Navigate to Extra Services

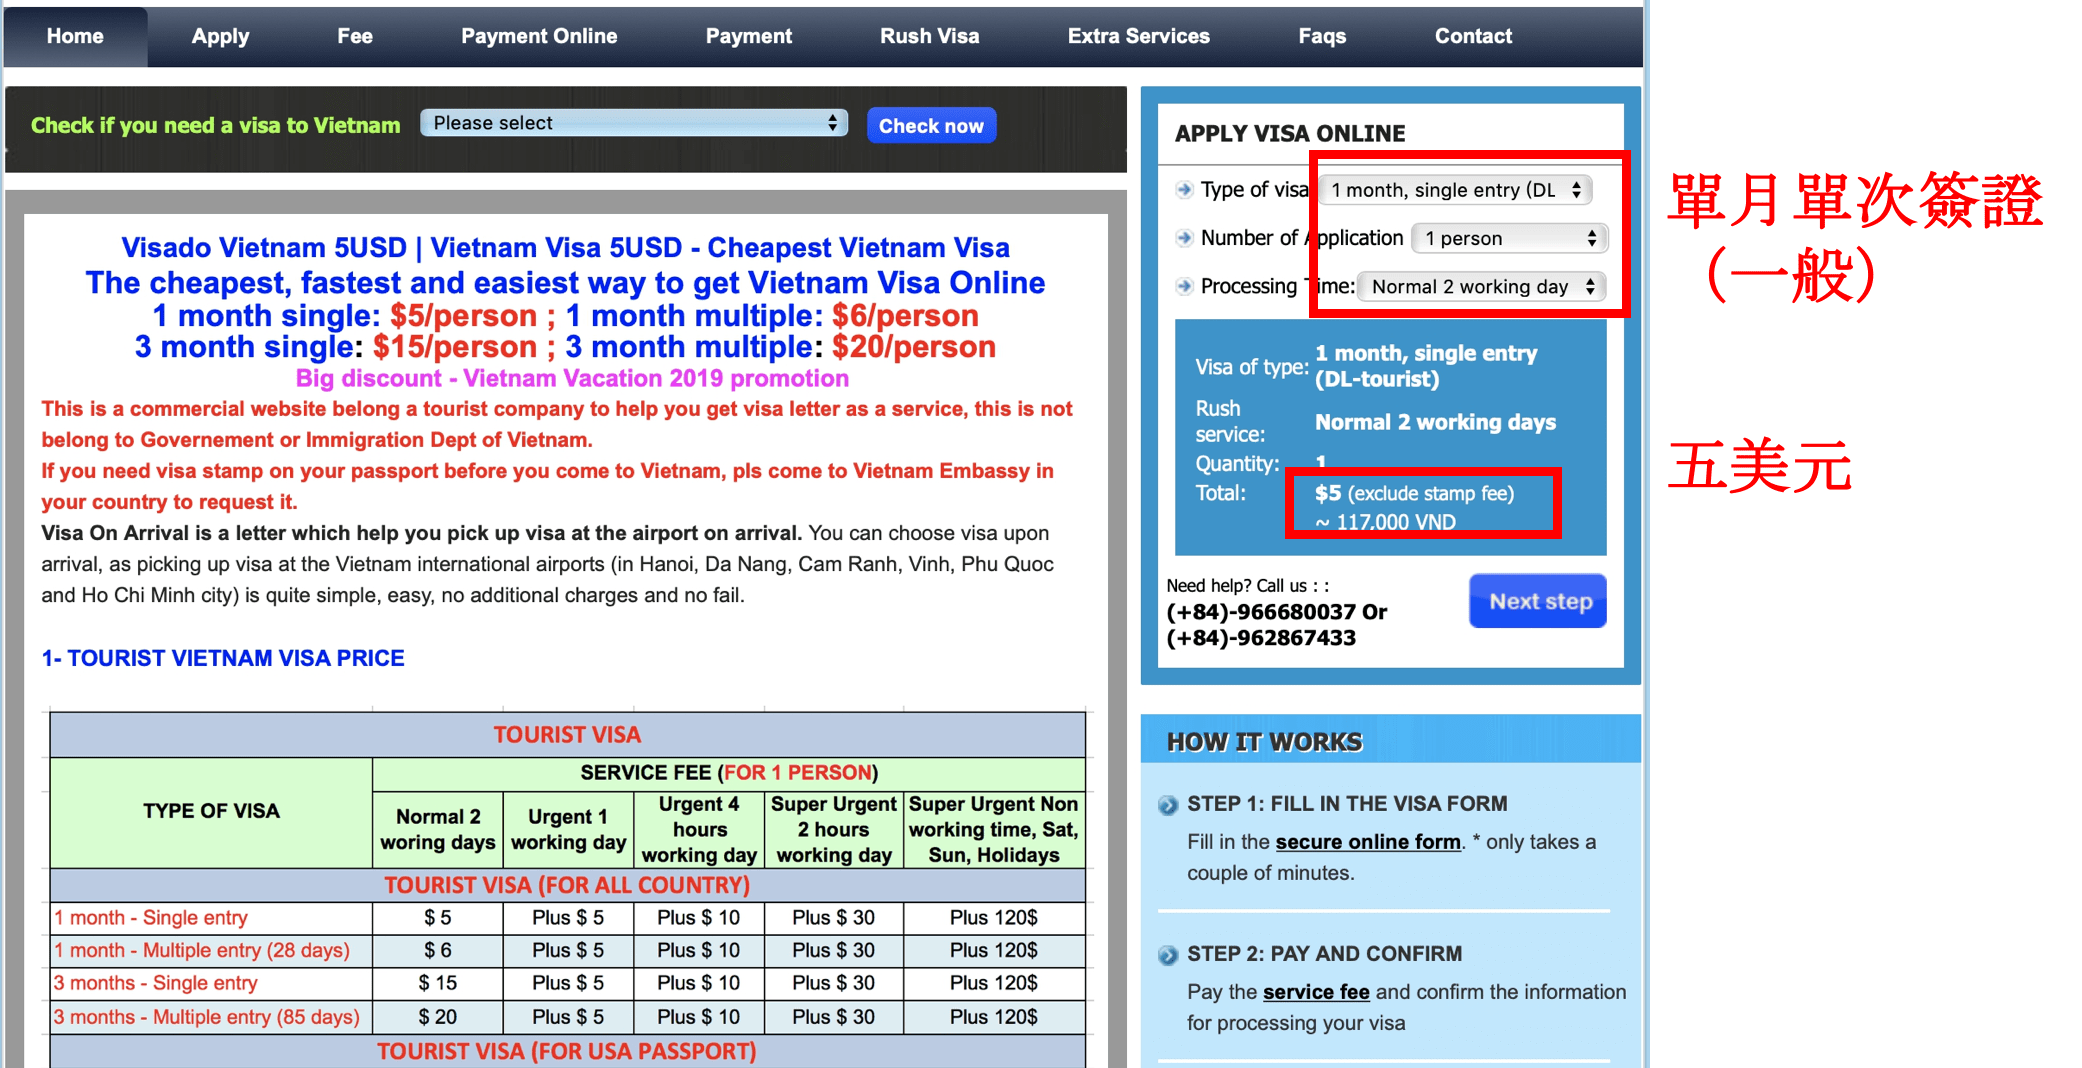pyautogui.click(x=1138, y=37)
